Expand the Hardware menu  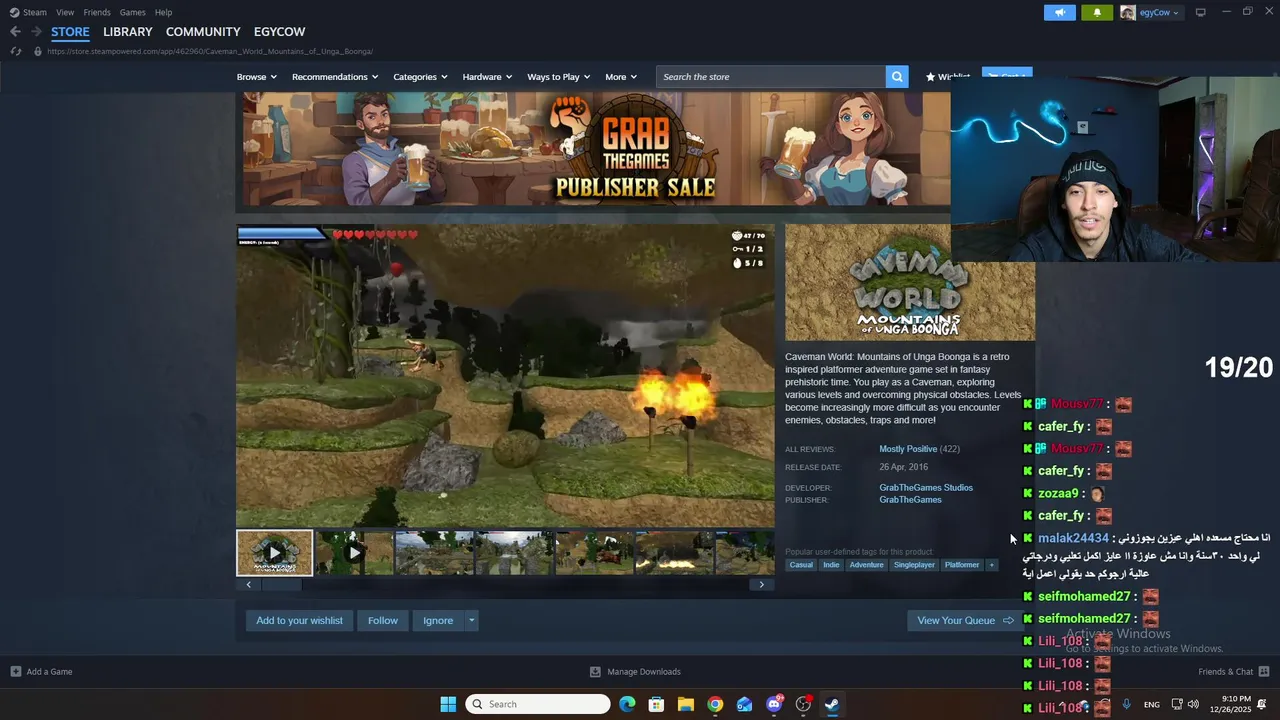point(487,77)
